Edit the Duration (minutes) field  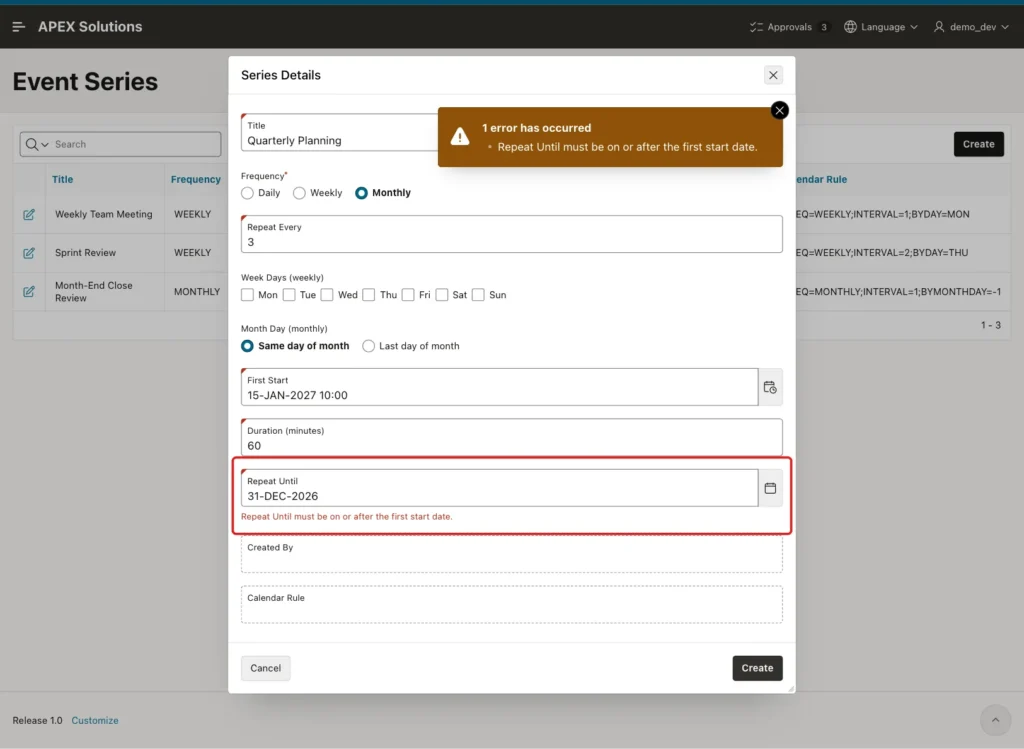pos(512,438)
